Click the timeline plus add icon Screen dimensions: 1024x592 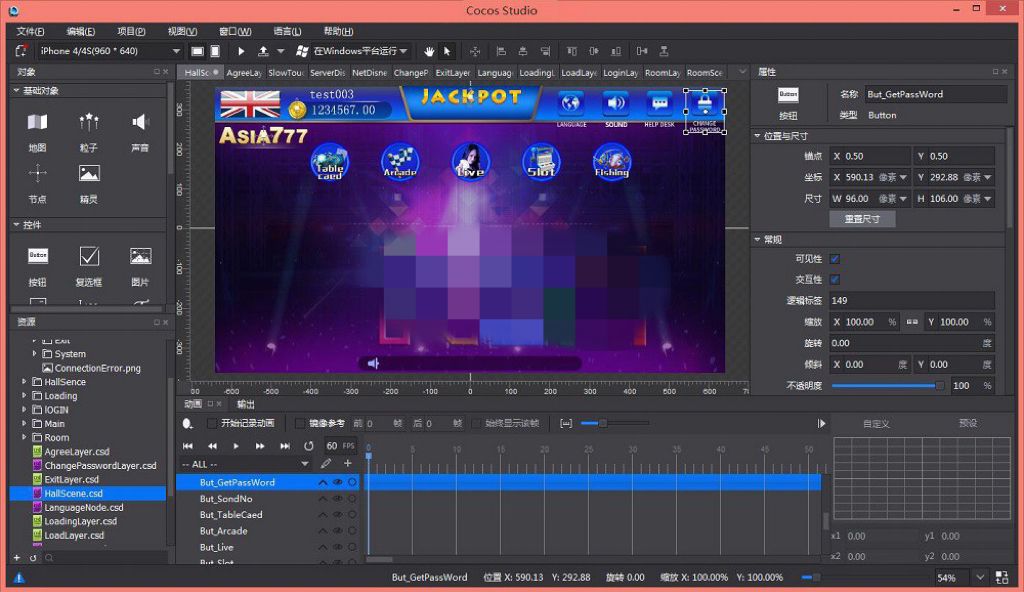point(347,463)
